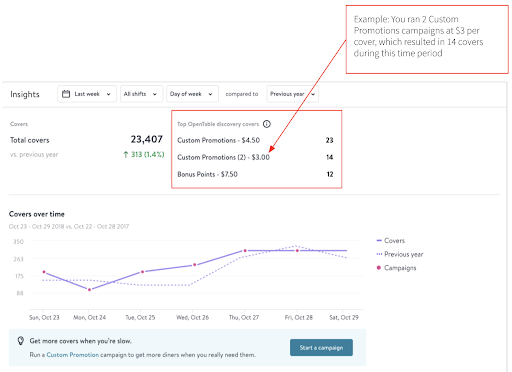Click the Mon, Oct 24 axis label

point(89,318)
